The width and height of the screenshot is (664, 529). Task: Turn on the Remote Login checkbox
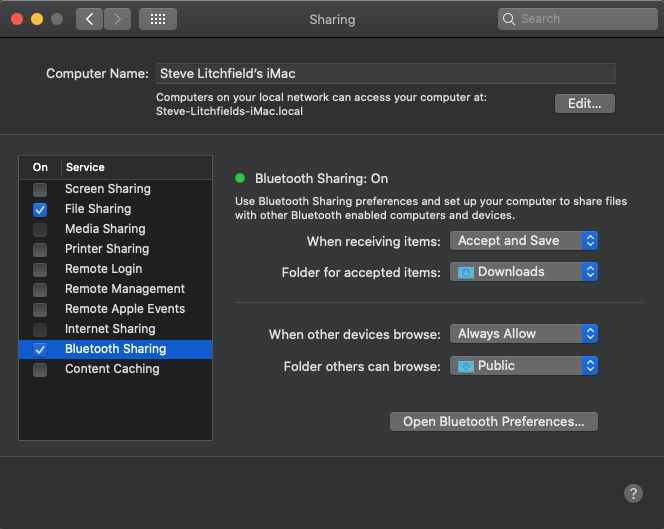40,269
